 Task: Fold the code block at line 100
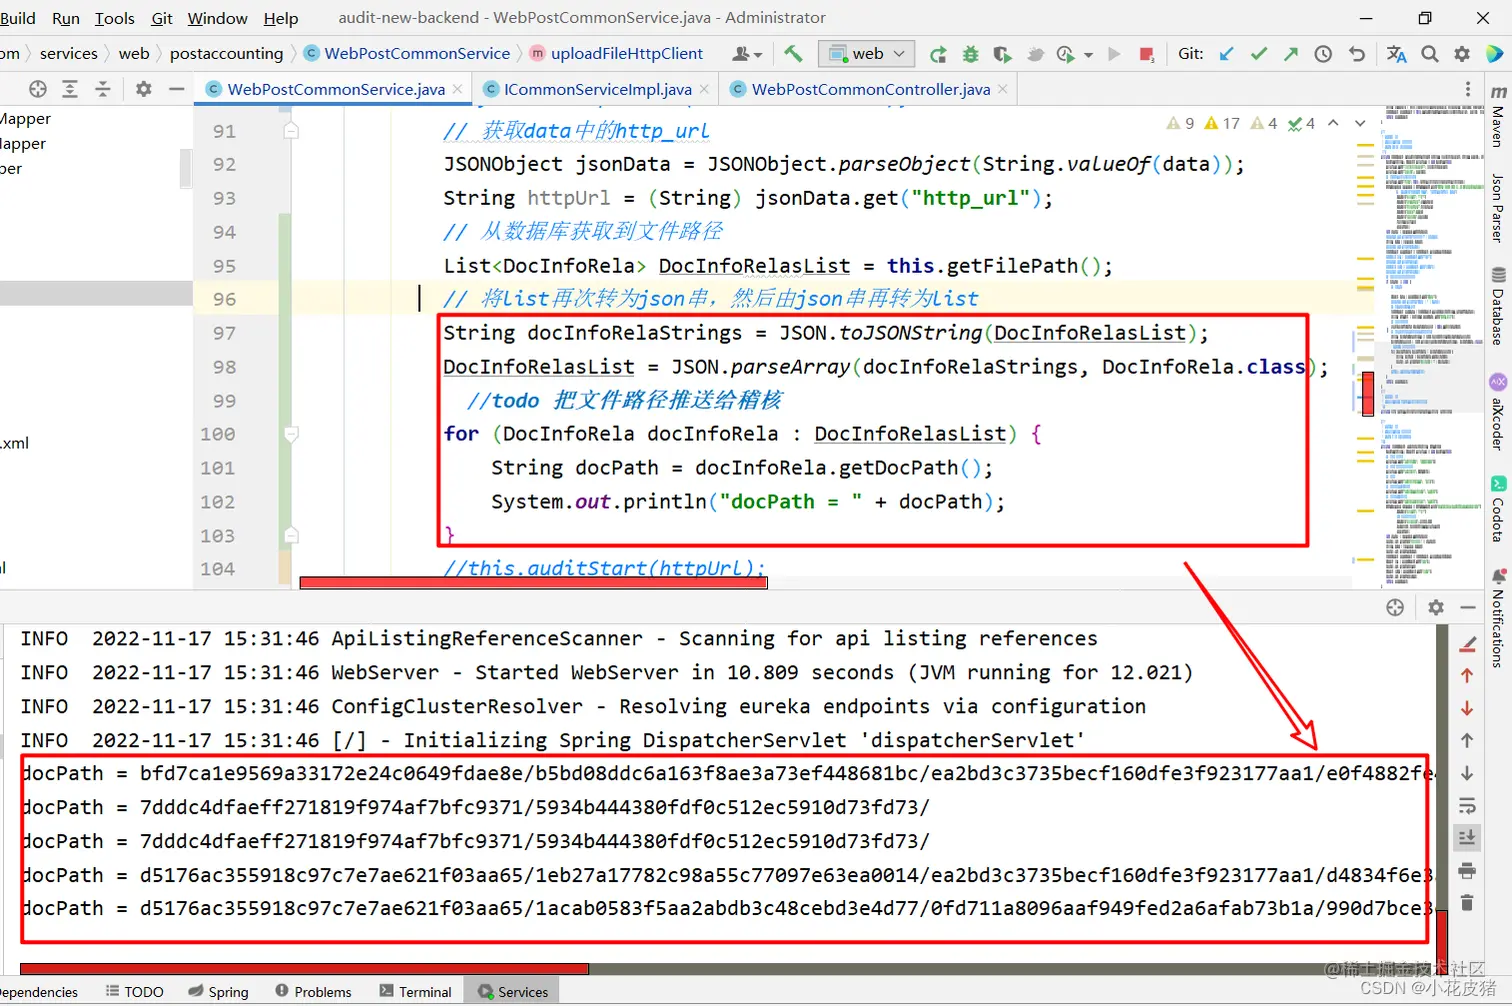[291, 434]
